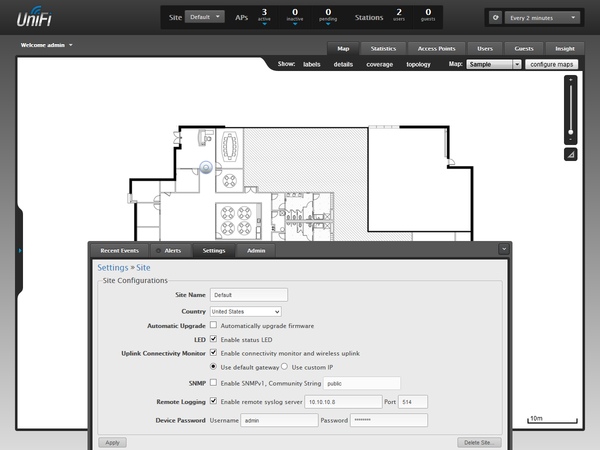This screenshot has height=450, width=600.
Task: Switch to the Access Points tab
Action: (x=436, y=49)
